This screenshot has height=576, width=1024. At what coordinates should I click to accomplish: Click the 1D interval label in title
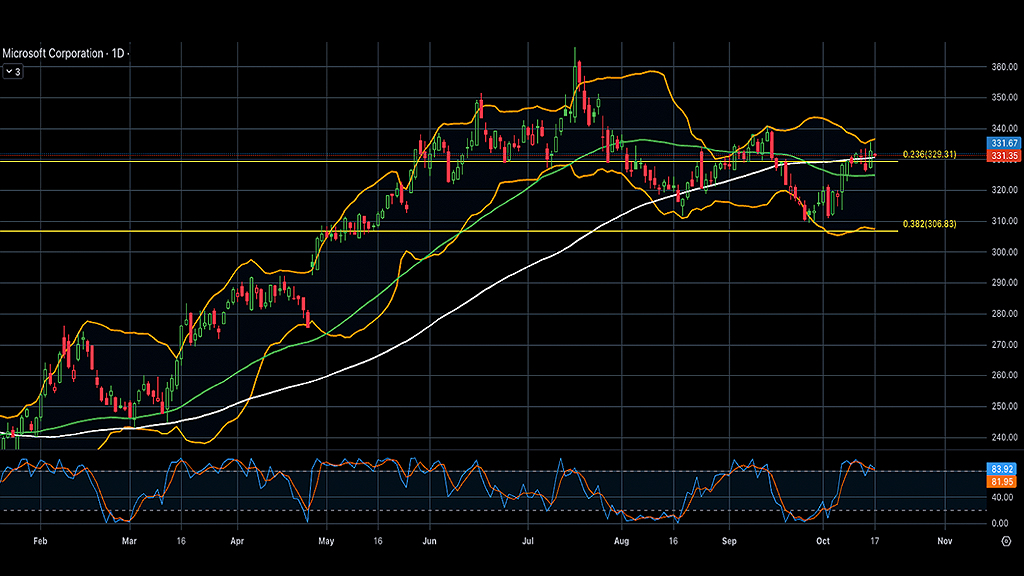(118, 54)
